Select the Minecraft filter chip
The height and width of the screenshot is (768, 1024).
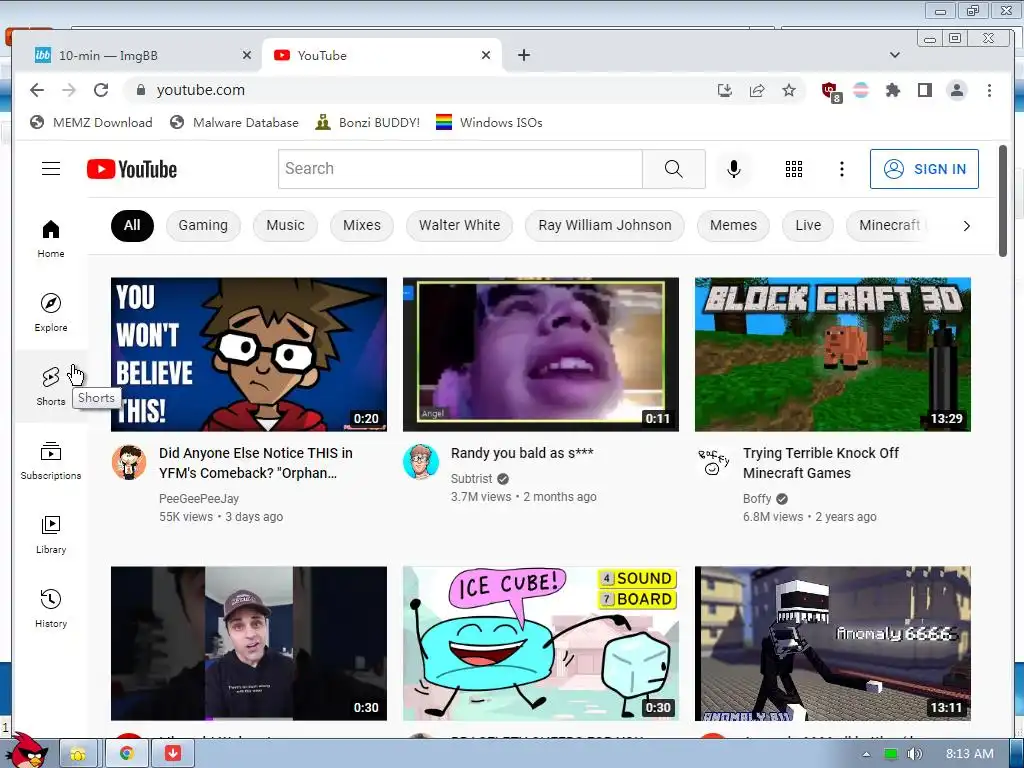point(889,225)
